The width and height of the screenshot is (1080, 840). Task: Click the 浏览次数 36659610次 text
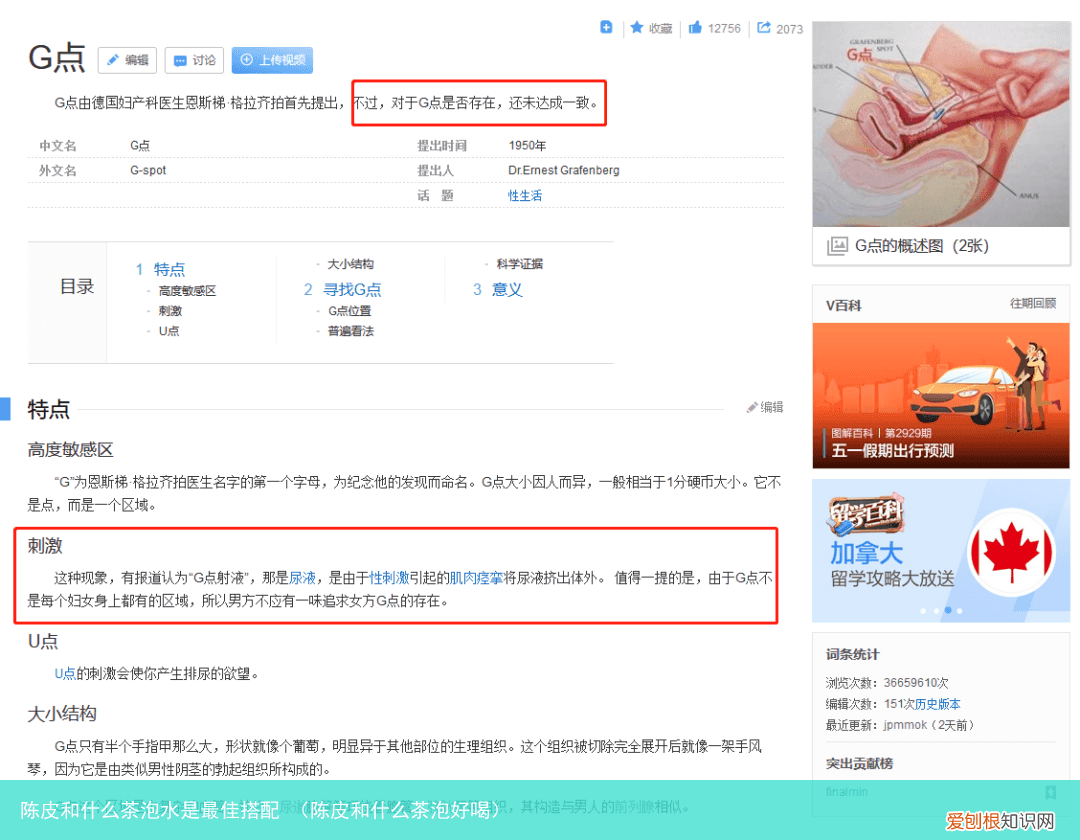[887, 682]
